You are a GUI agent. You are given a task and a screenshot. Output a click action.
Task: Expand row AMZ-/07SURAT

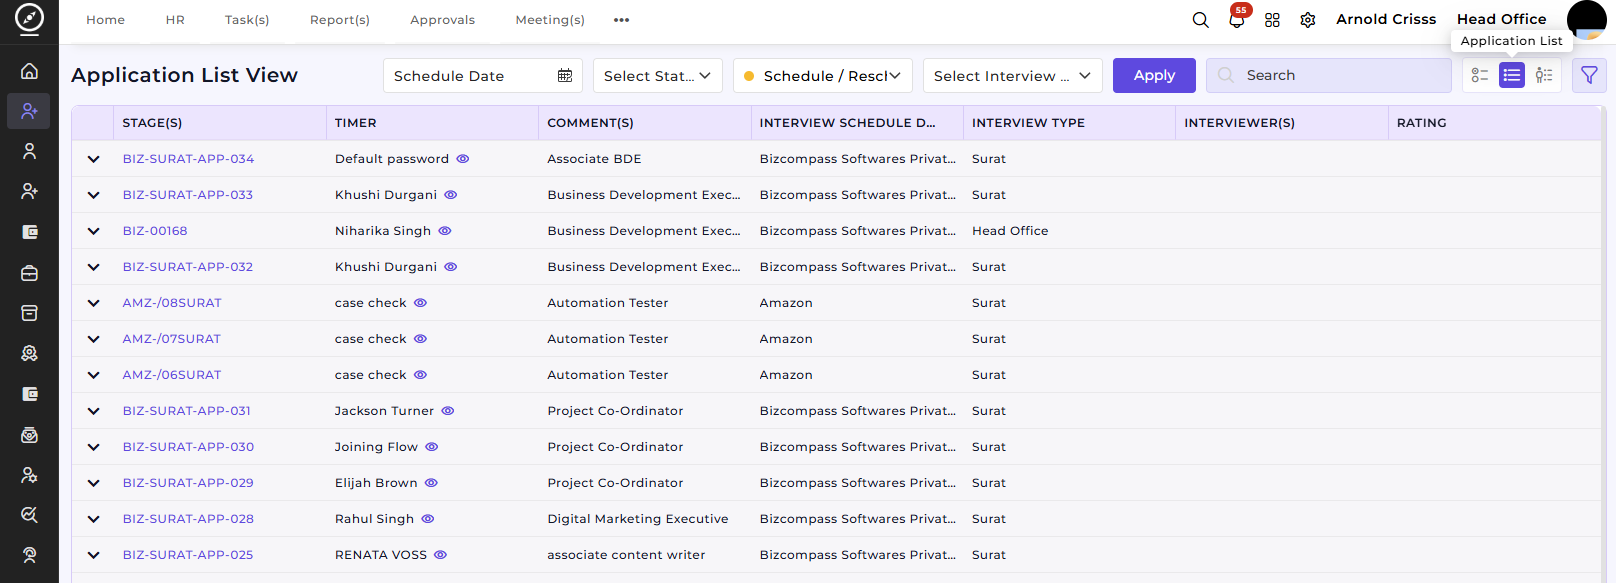coord(93,339)
